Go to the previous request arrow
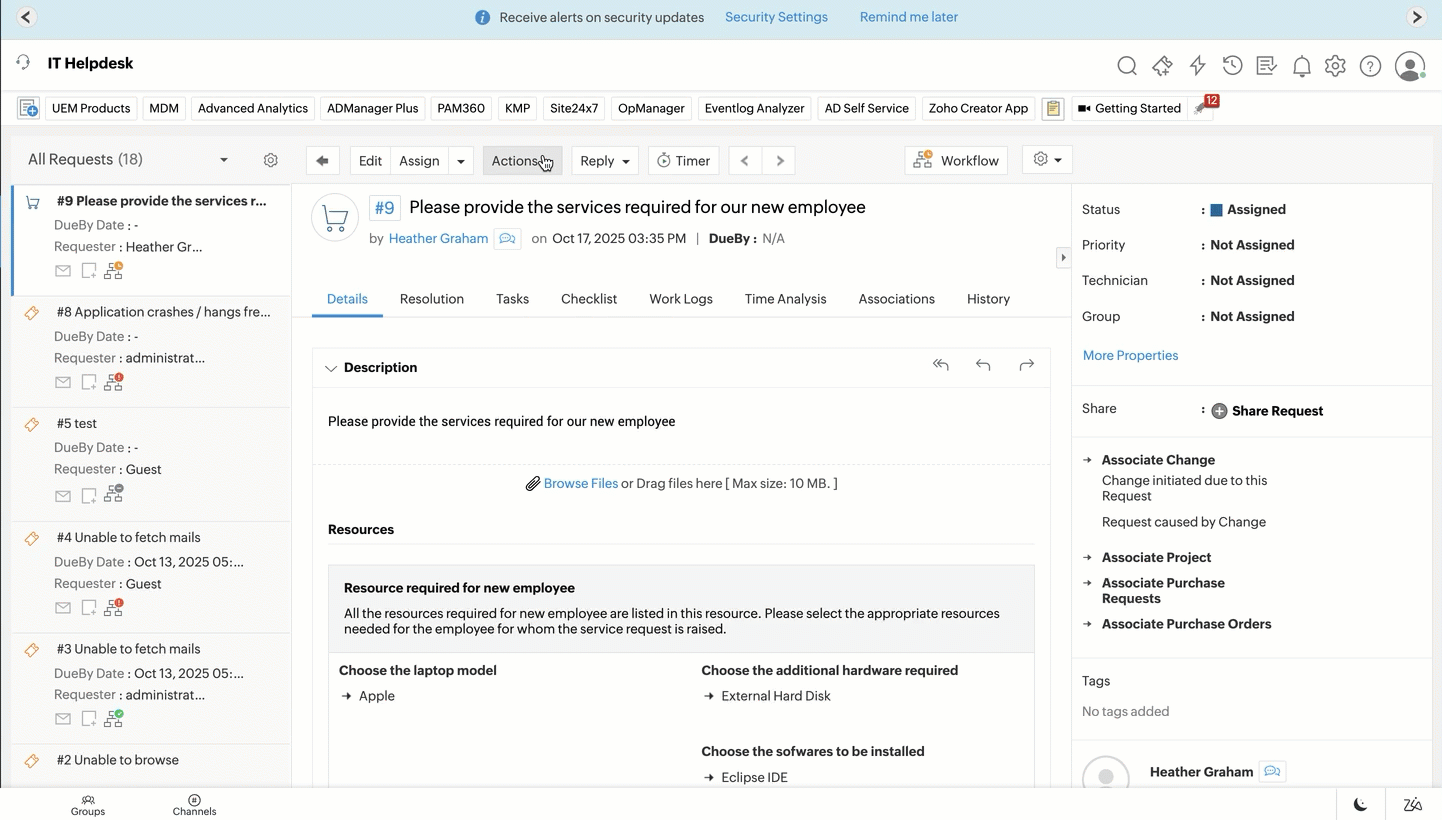Viewport: 1442px width, 820px height. [x=745, y=160]
